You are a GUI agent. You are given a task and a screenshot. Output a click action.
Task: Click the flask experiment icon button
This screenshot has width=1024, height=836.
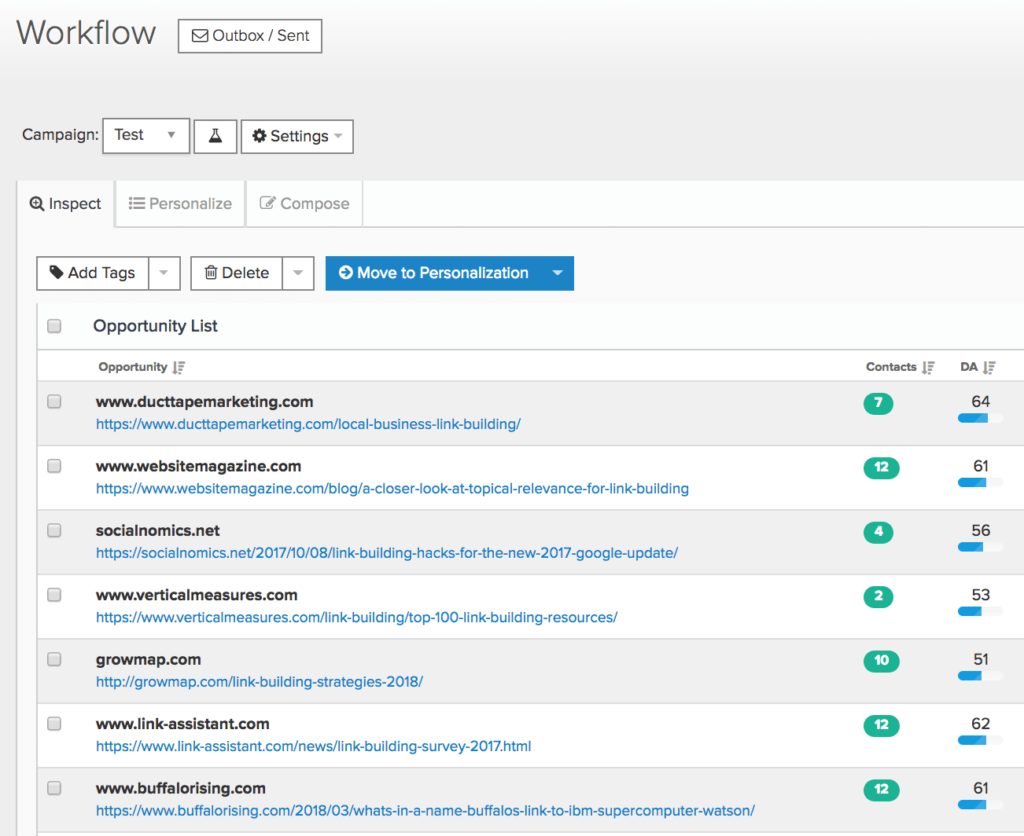pos(215,136)
